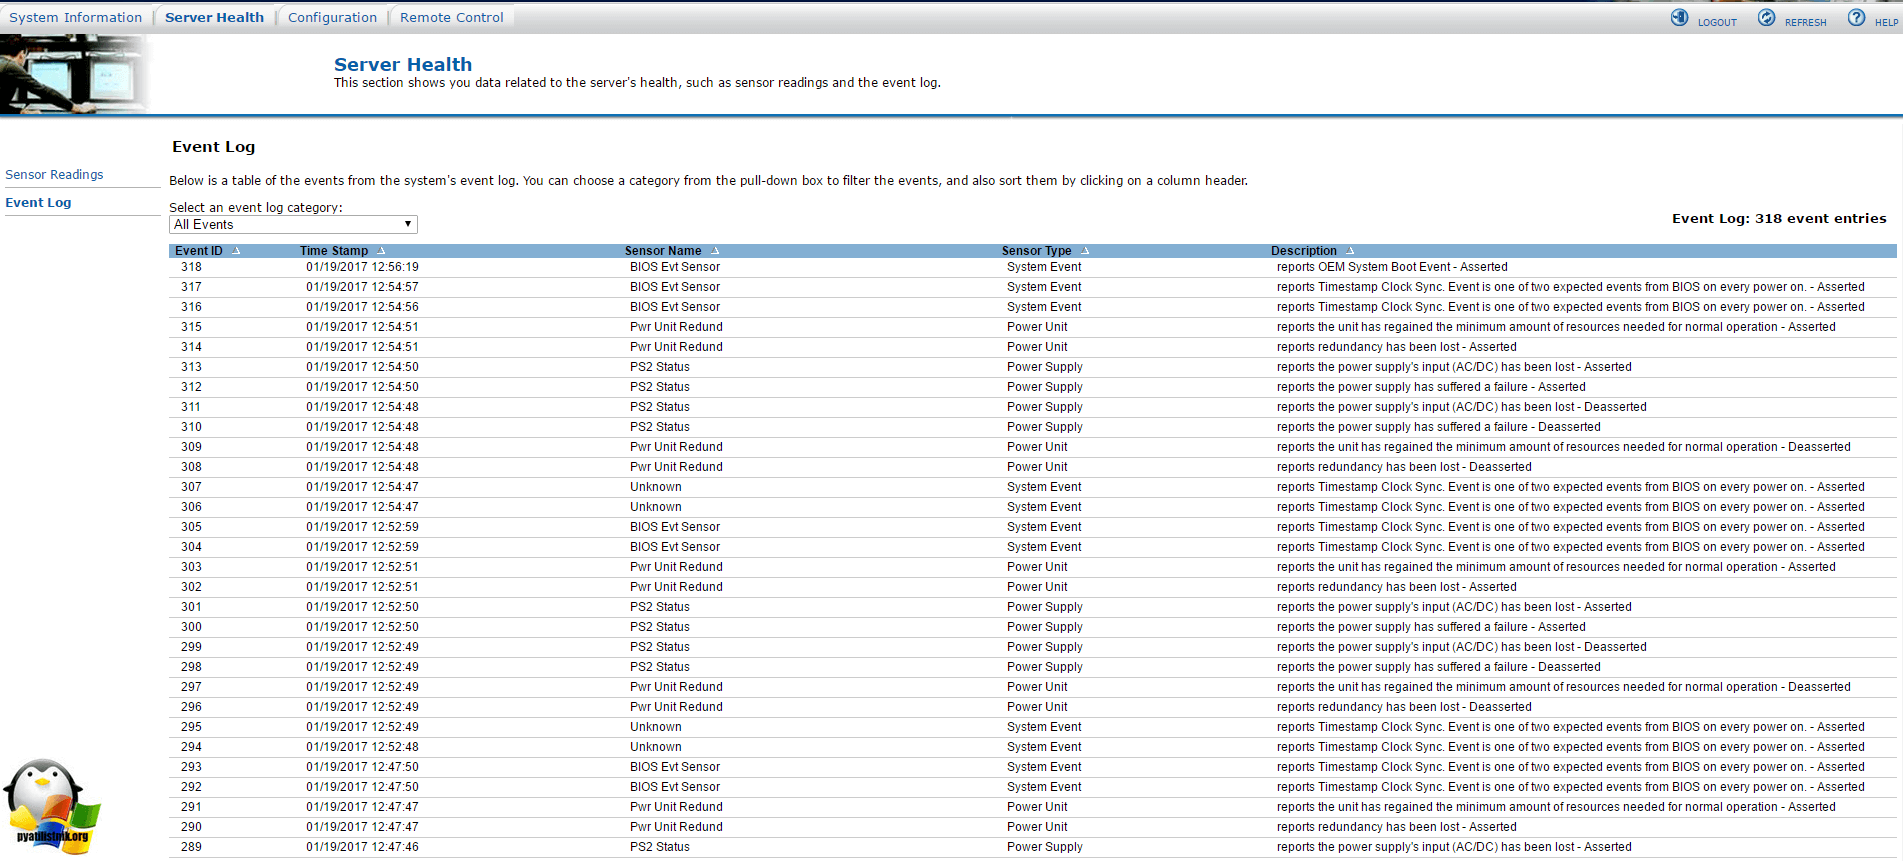Click the penguin logo at bottom left
The image size is (1903, 861).
tap(52, 807)
